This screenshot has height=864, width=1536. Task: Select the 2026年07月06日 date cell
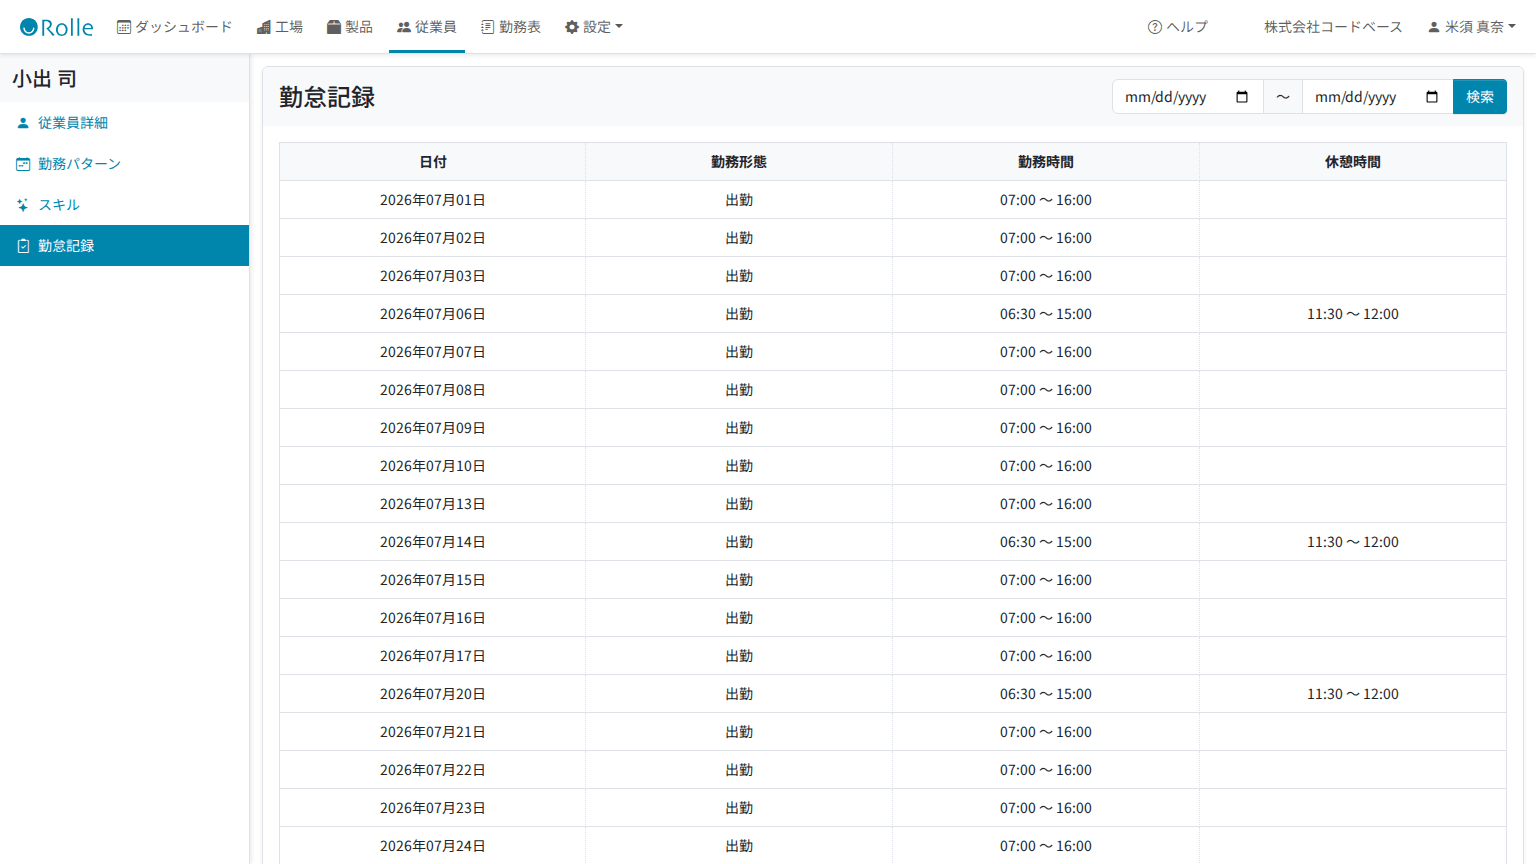(x=433, y=314)
